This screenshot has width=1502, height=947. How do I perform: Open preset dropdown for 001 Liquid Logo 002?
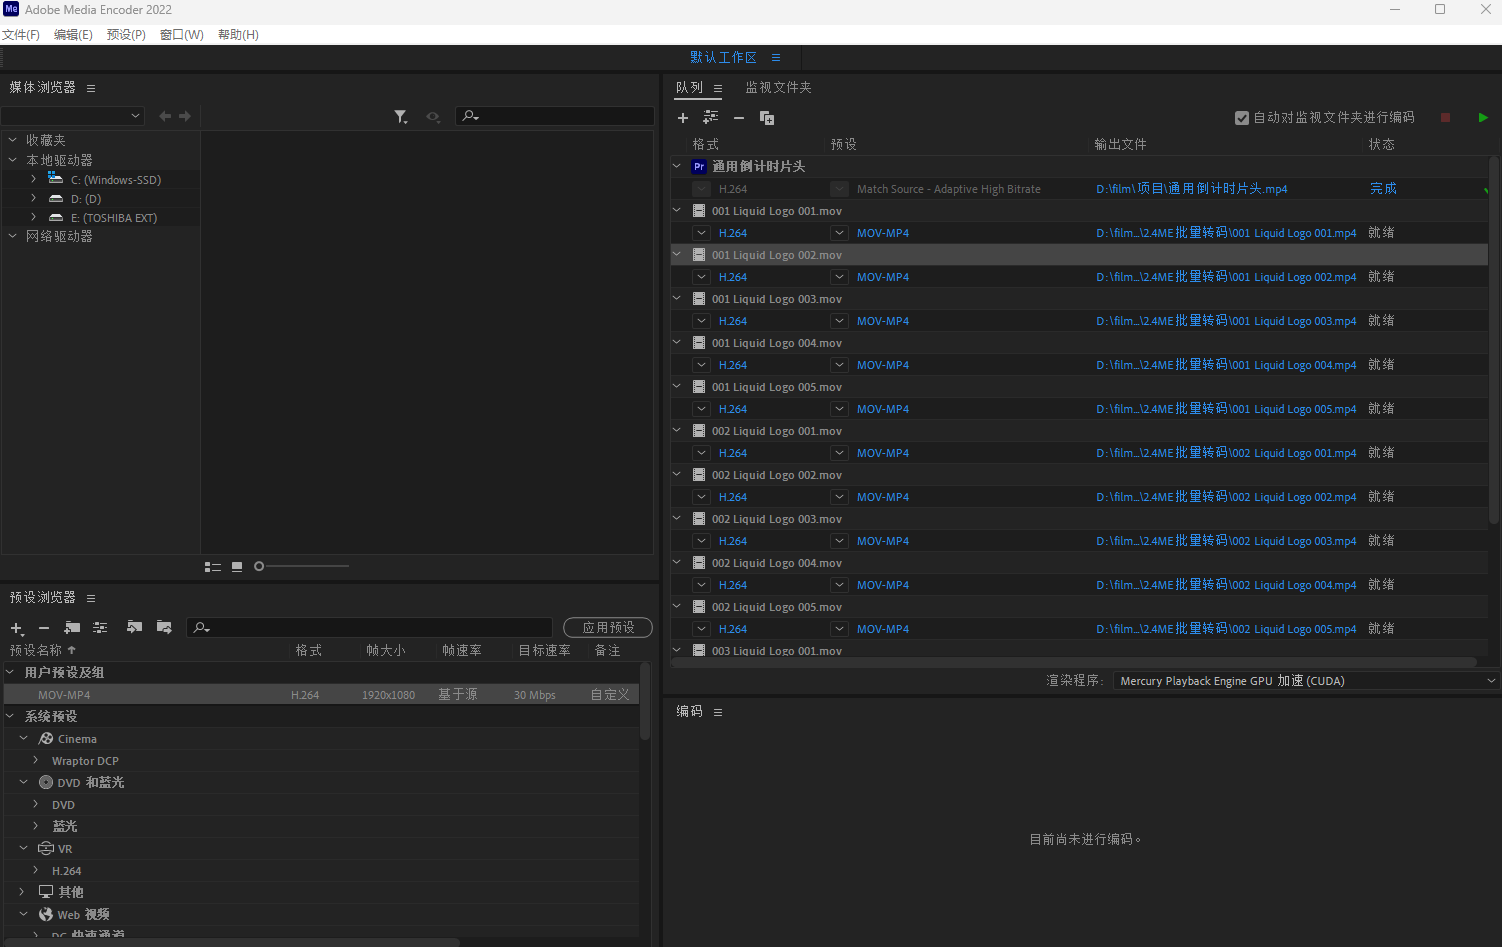(840, 277)
